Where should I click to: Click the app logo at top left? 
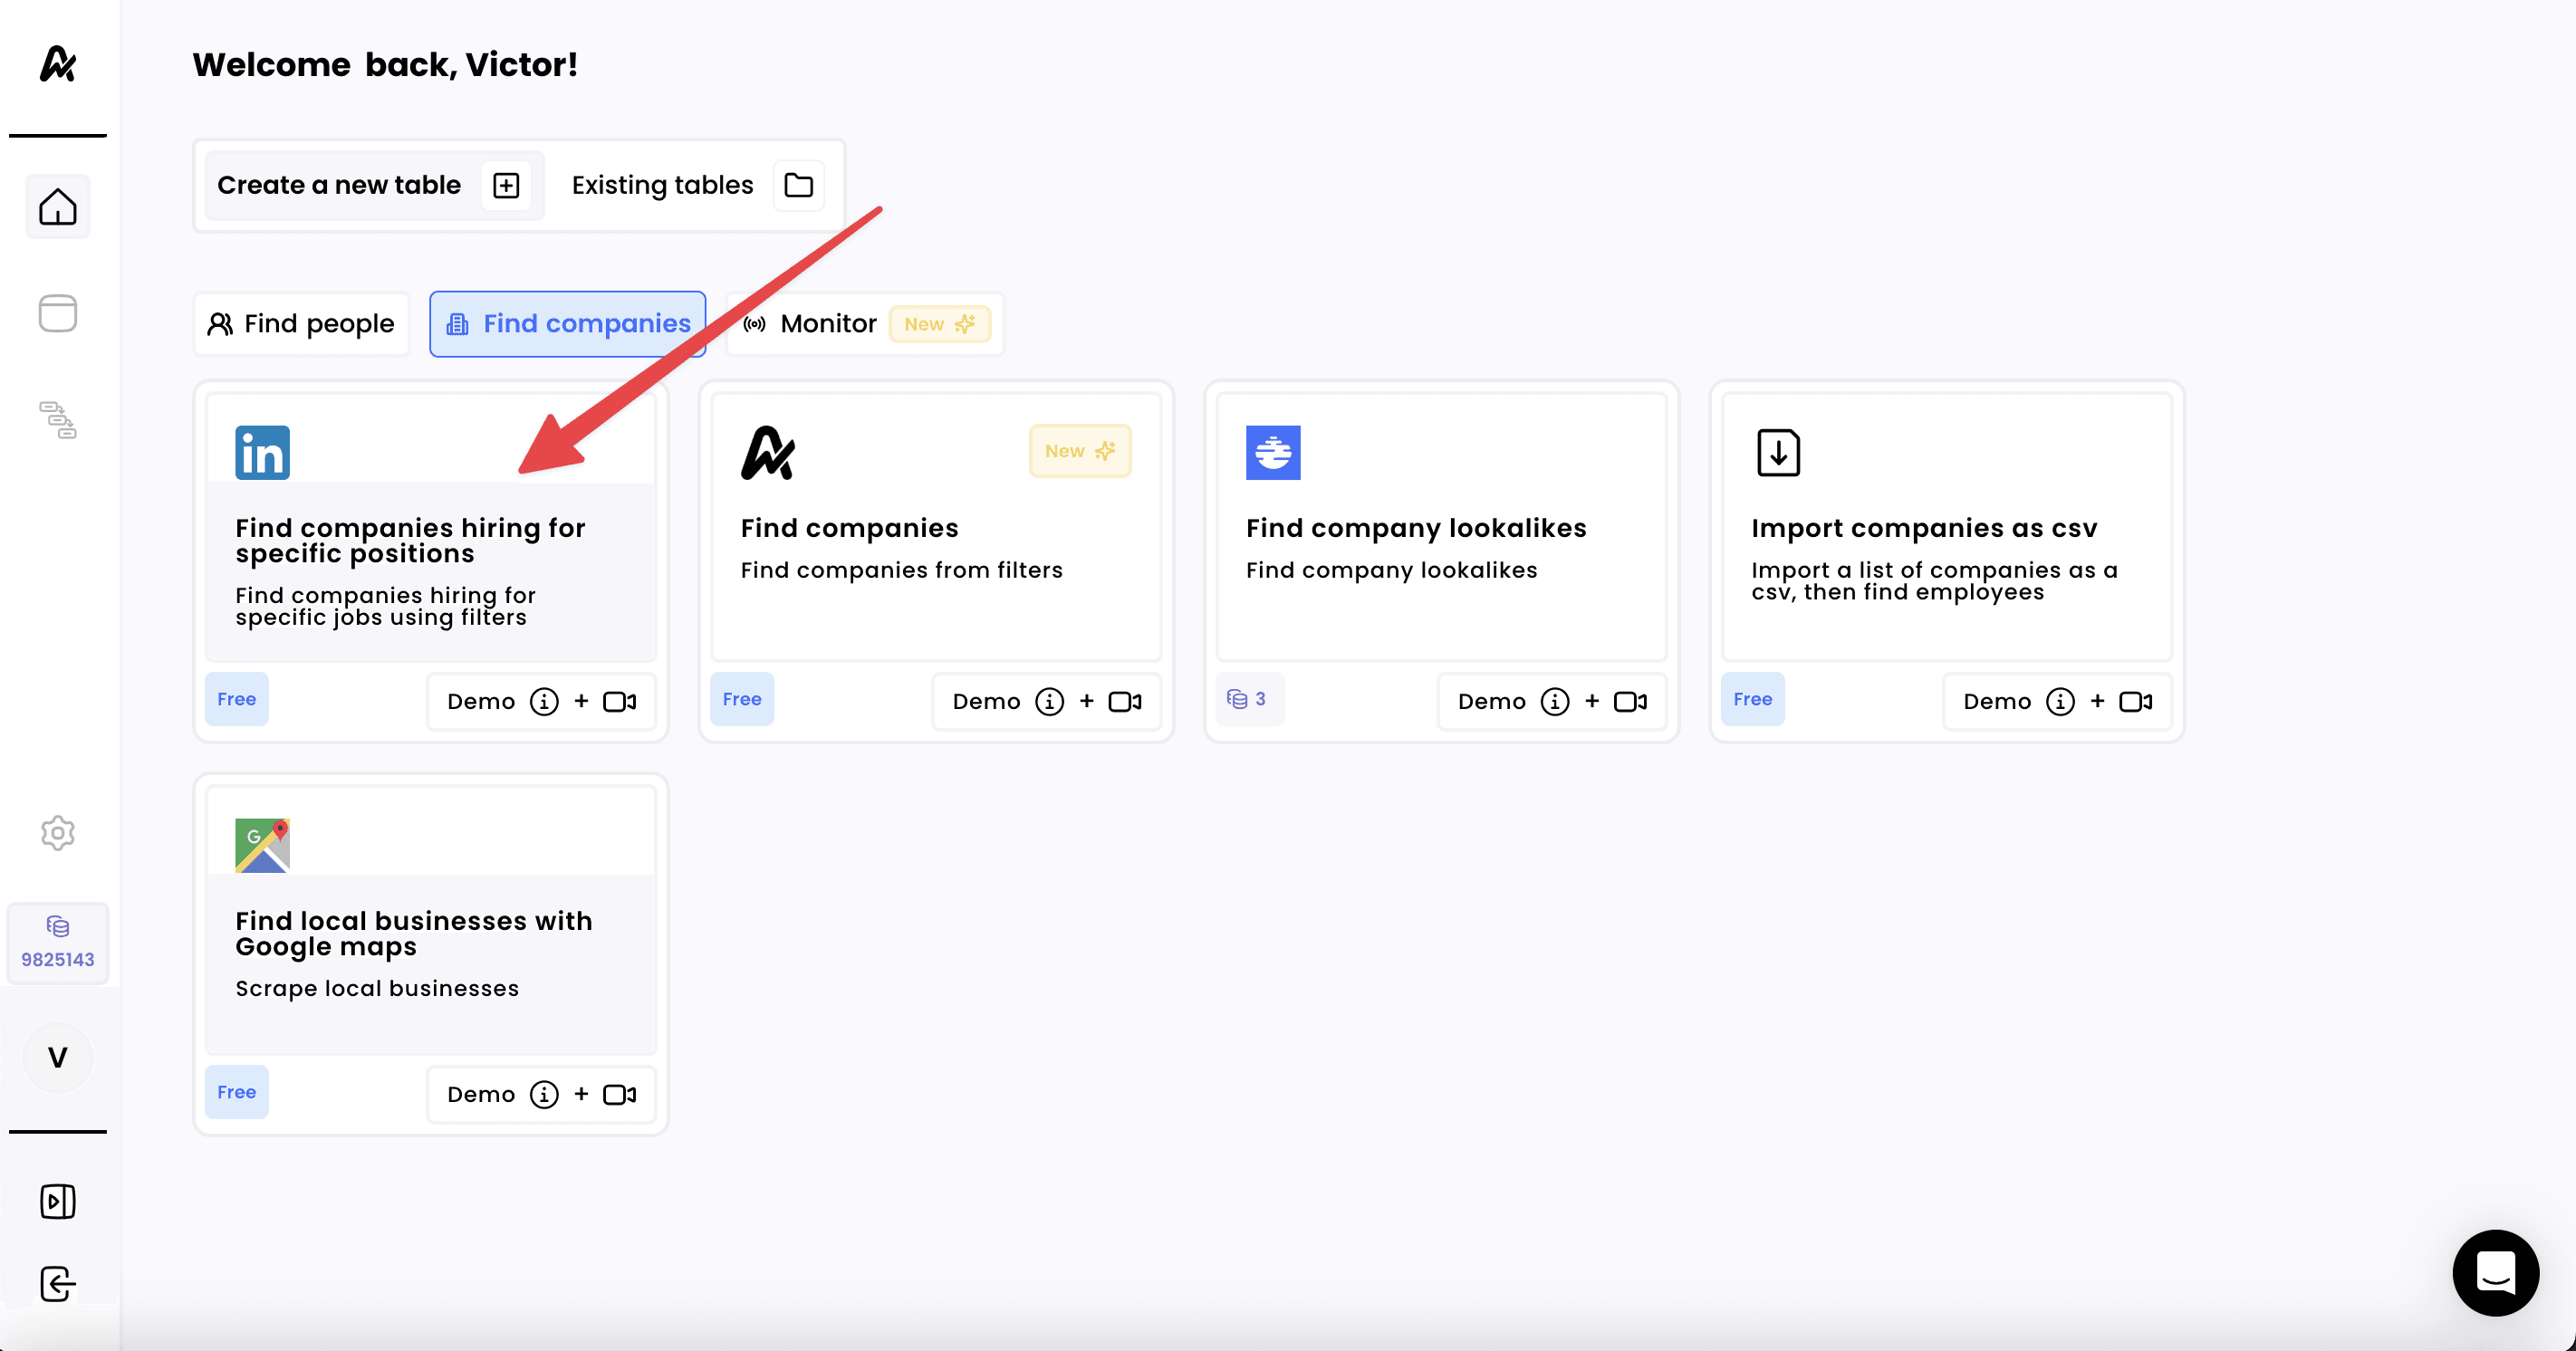57,64
